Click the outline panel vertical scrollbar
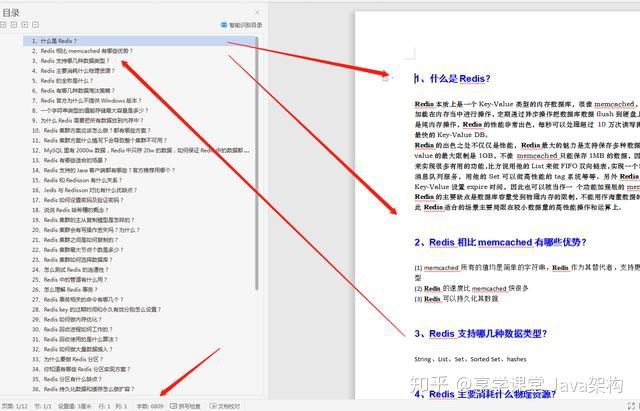The width and height of the screenshot is (640, 411). pyautogui.click(x=257, y=163)
